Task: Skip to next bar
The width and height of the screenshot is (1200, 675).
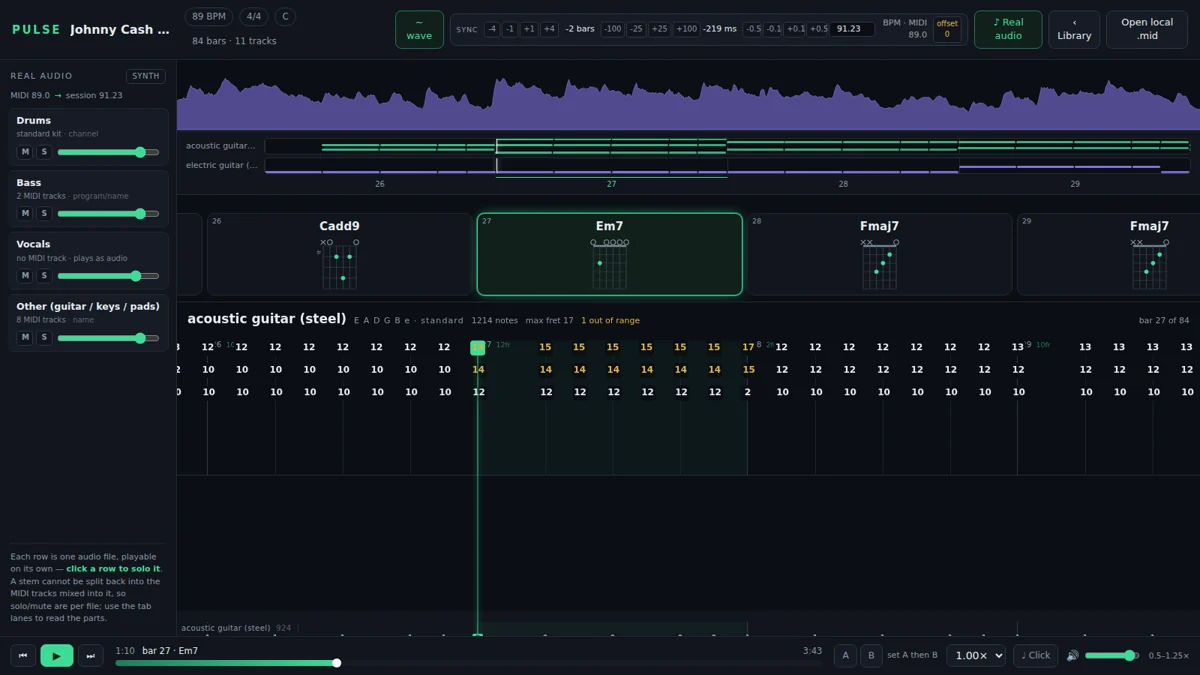Action: (x=90, y=656)
